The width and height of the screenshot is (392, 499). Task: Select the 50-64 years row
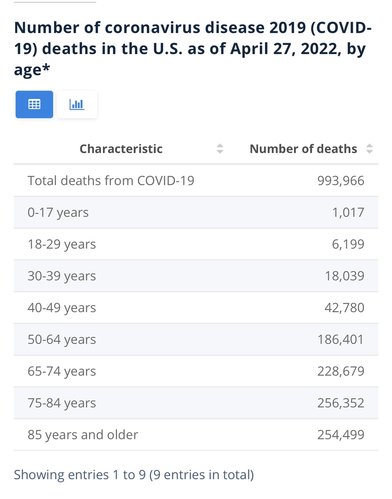[196, 339]
